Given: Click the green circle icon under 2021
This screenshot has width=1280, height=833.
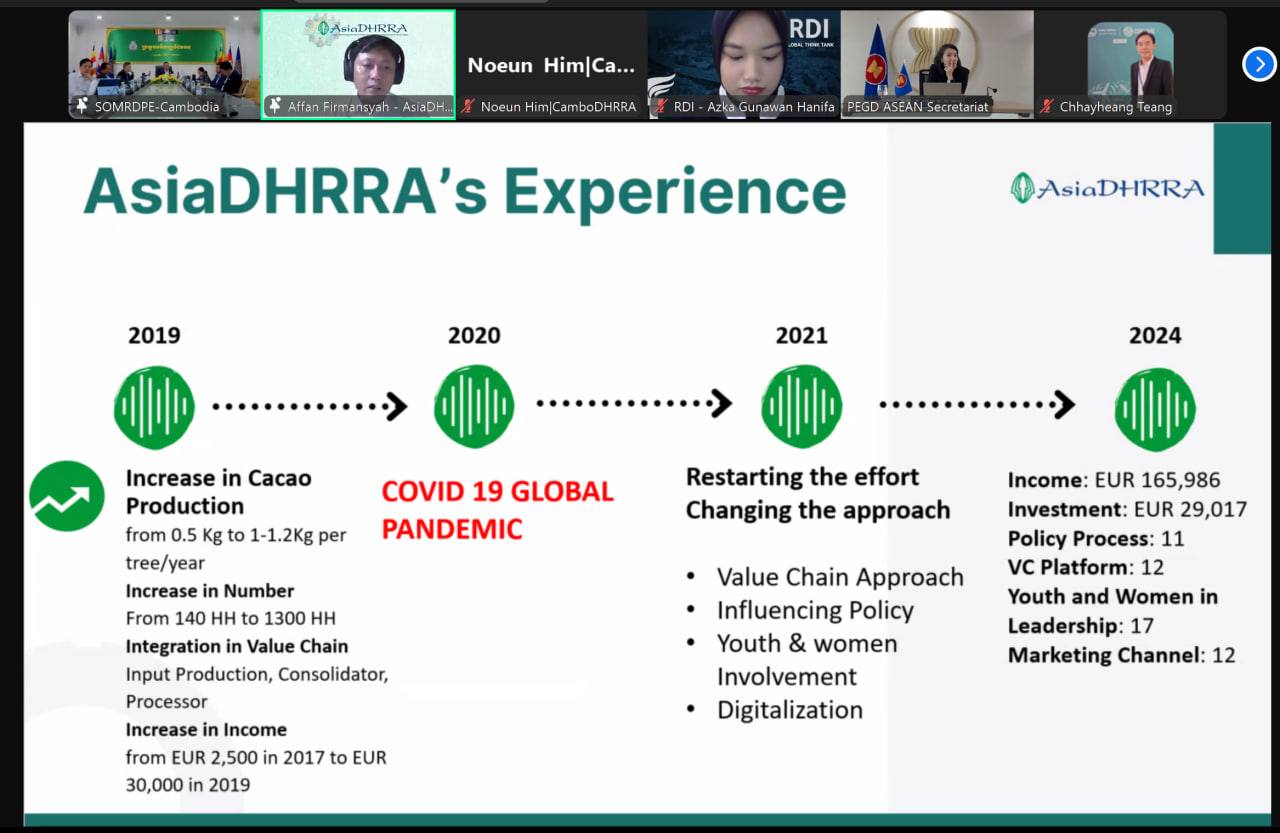Looking at the screenshot, I should 801,406.
